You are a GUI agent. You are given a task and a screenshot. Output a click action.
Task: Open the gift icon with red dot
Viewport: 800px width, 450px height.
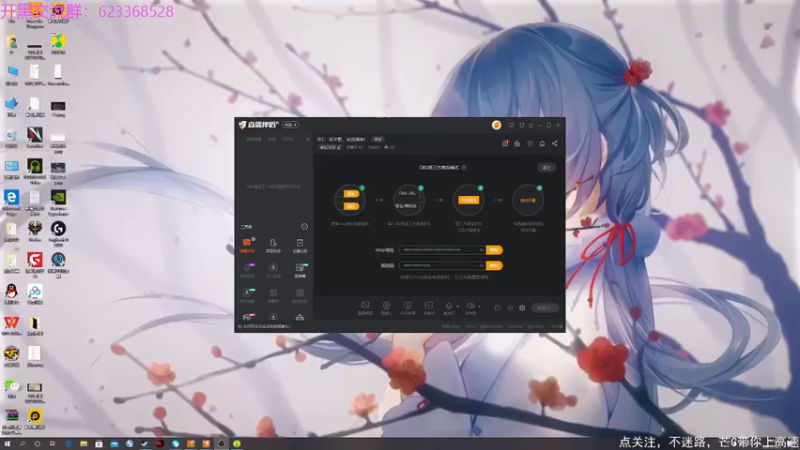pos(505,143)
